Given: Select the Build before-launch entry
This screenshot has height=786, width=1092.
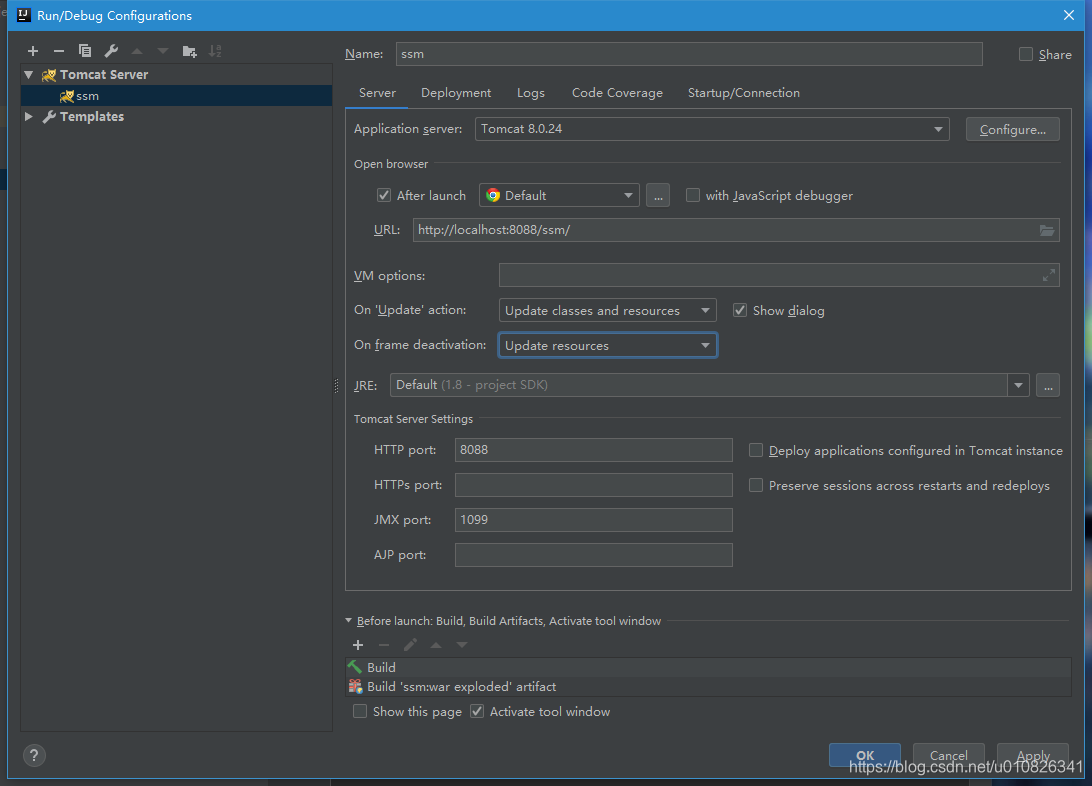Looking at the screenshot, I should (x=708, y=667).
